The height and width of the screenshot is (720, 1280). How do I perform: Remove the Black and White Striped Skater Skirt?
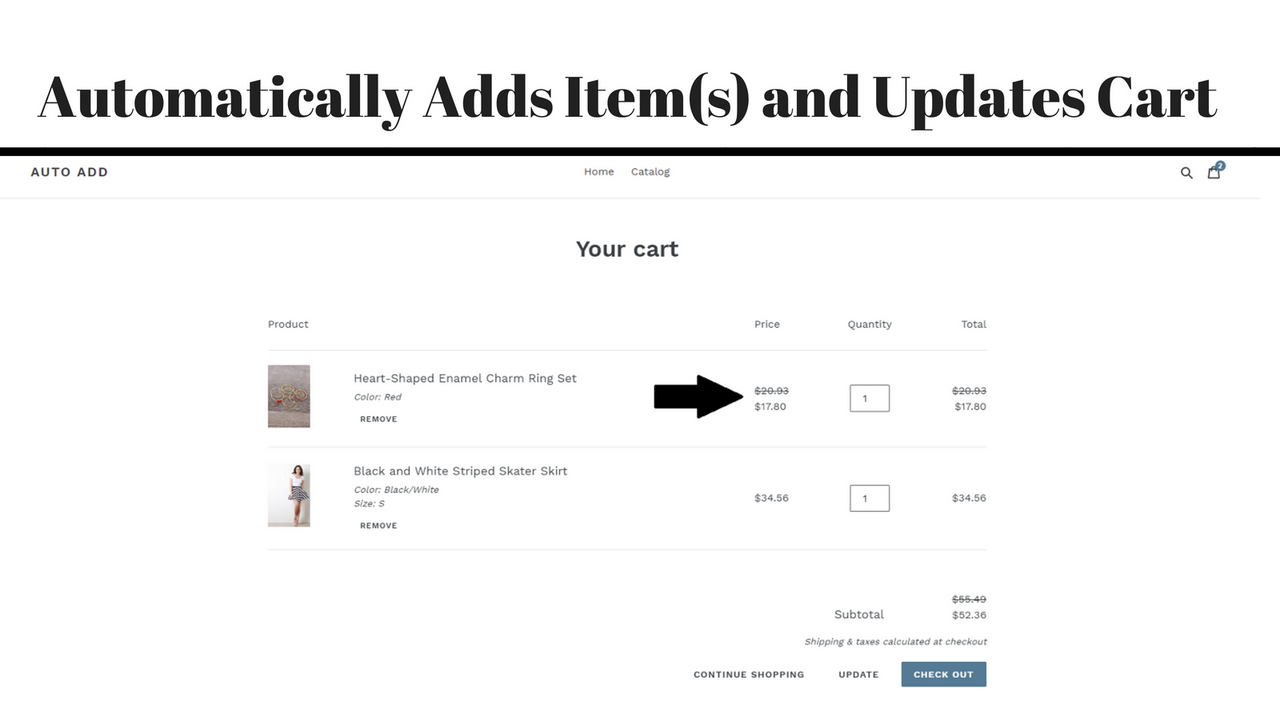[x=378, y=526]
